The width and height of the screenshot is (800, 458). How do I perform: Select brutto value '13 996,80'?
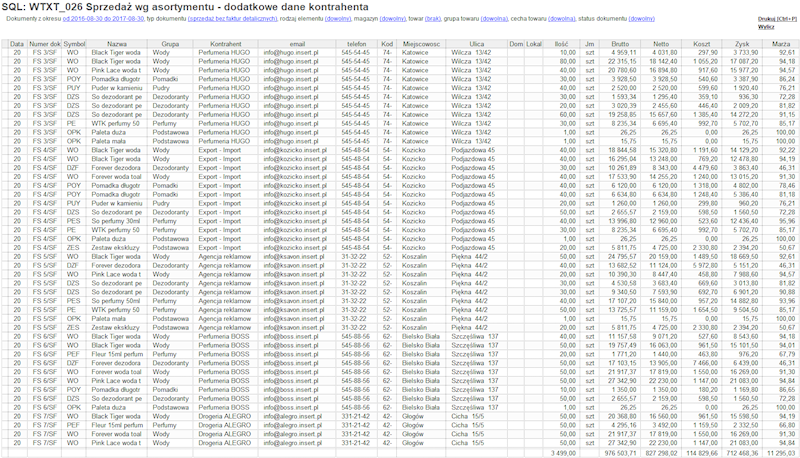622,221
